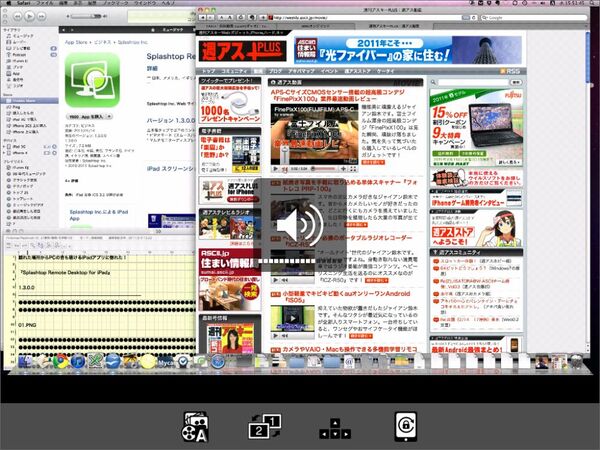Adjust the iTunes volume slider
Viewport: 600px width, 450px height.
(x=86, y=16)
